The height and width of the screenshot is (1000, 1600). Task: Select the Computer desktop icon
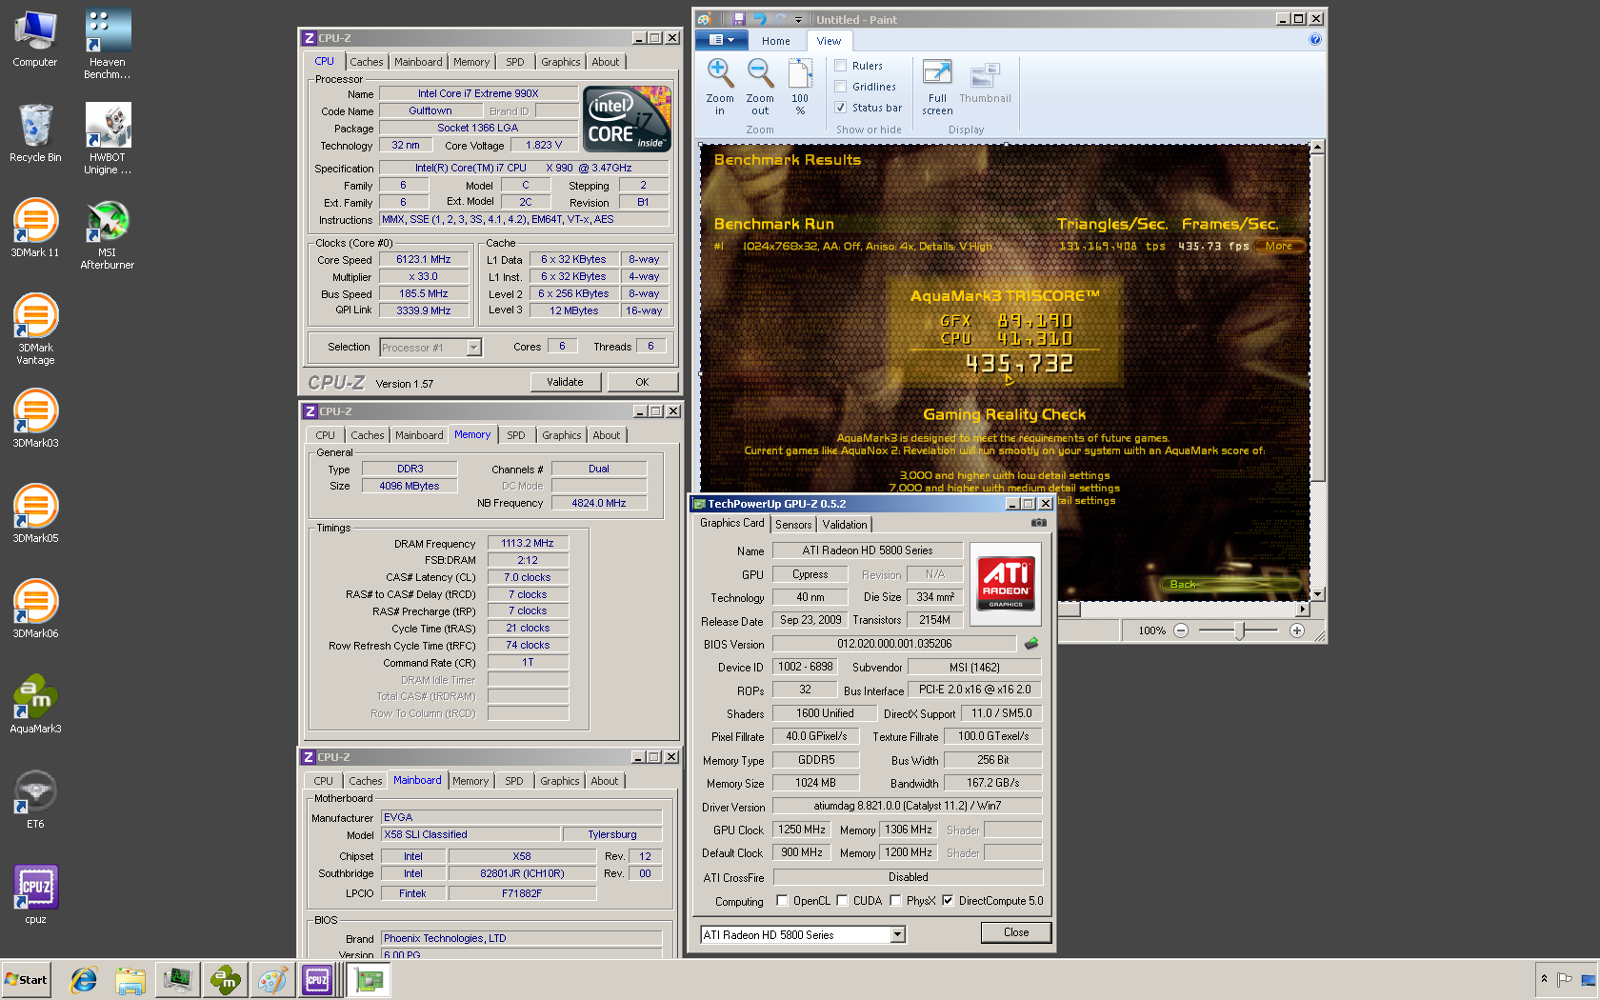(35, 38)
